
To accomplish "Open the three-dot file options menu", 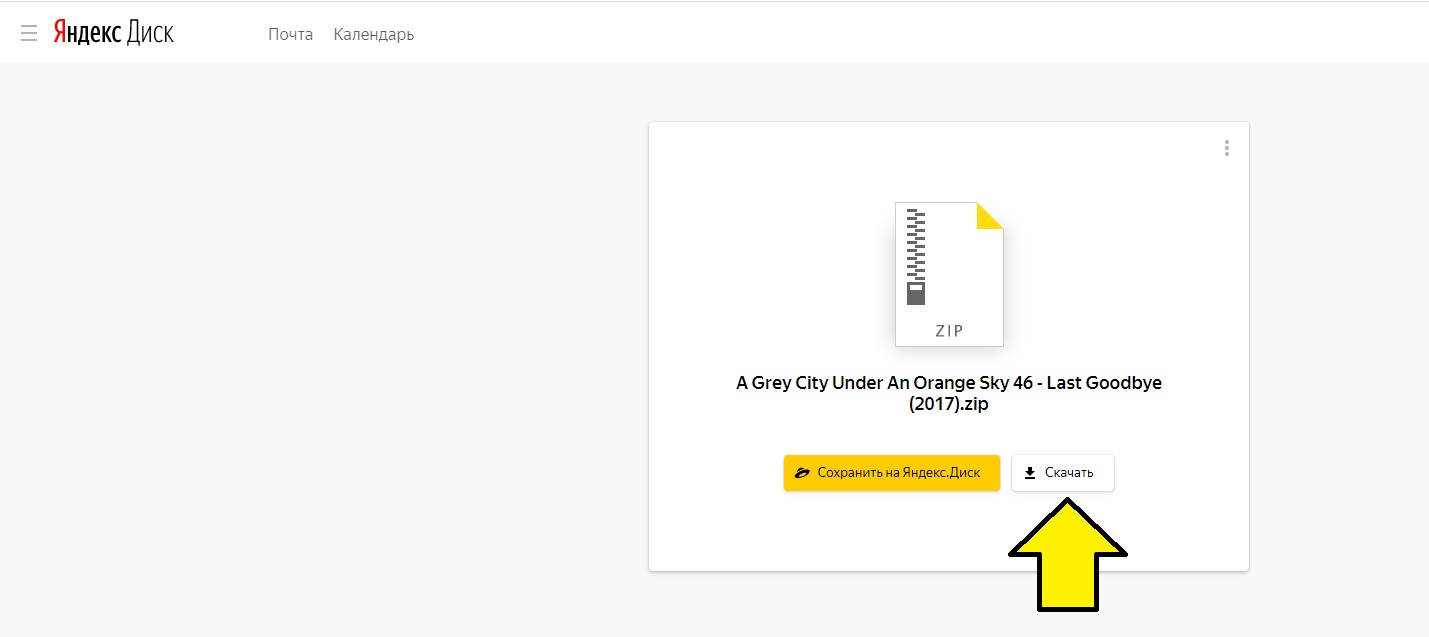I will click(x=1227, y=148).
